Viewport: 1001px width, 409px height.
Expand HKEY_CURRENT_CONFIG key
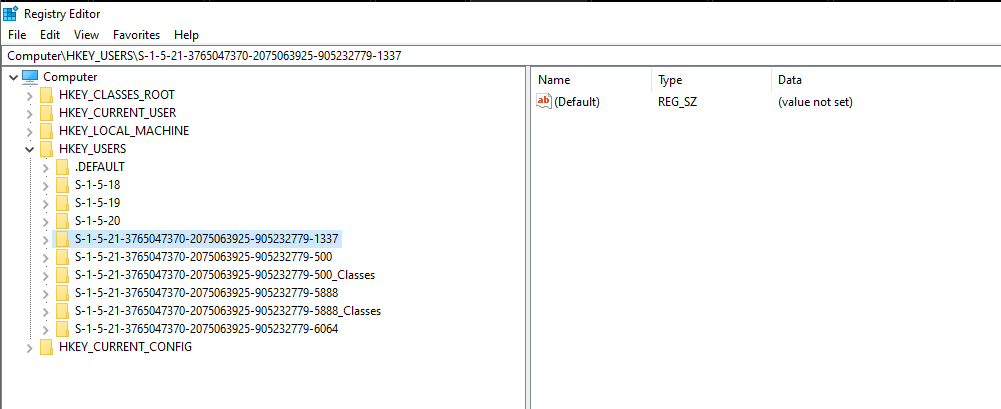click(x=29, y=348)
